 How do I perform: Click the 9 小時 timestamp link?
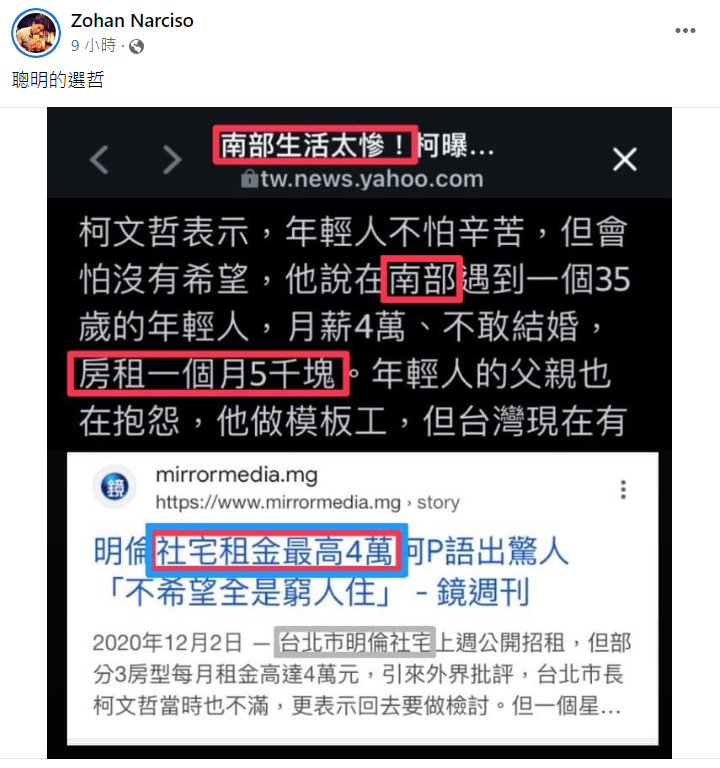[x=94, y=46]
